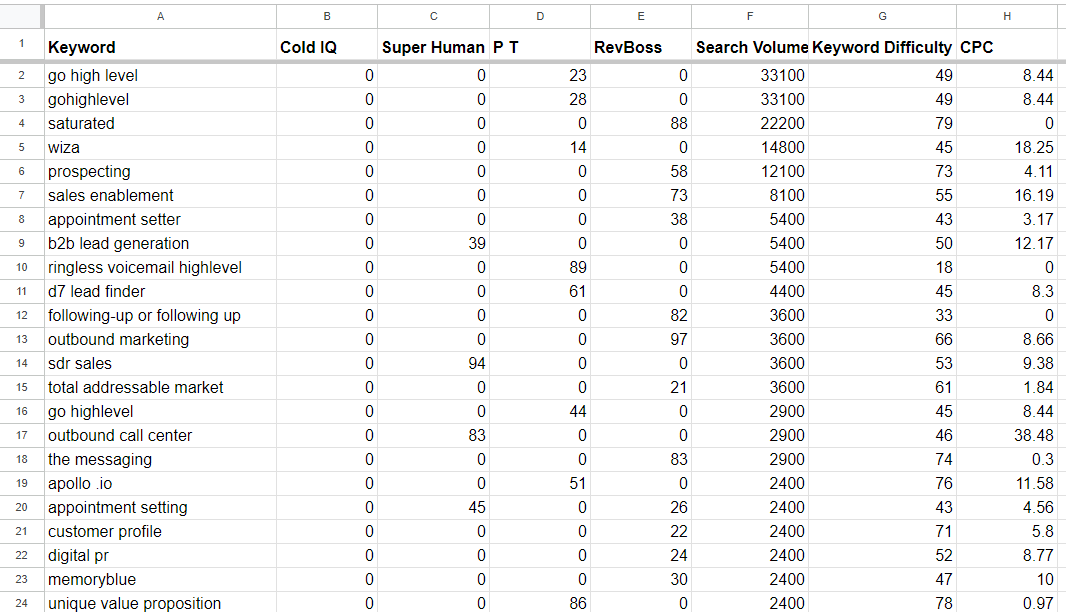The image size is (1066, 612).
Task: Select column B header
Action: (x=327, y=16)
